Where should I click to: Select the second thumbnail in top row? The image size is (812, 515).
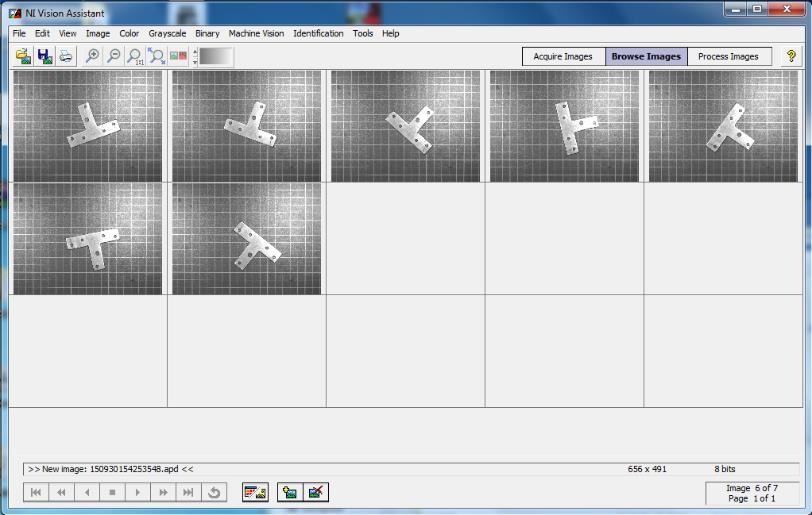pyautogui.click(x=246, y=126)
